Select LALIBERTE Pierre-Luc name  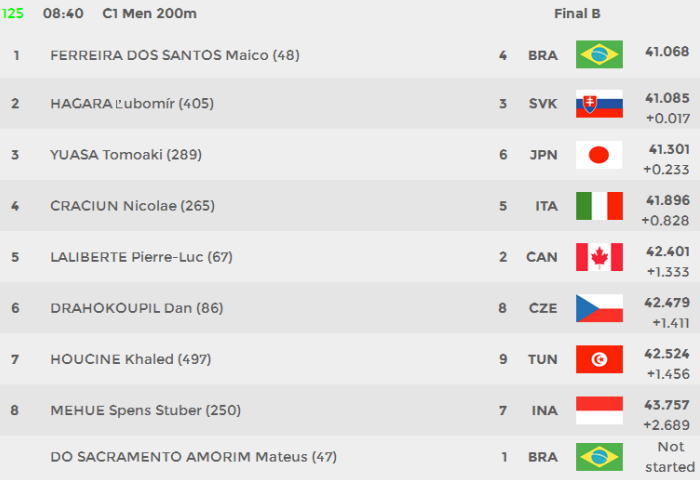click(x=141, y=257)
